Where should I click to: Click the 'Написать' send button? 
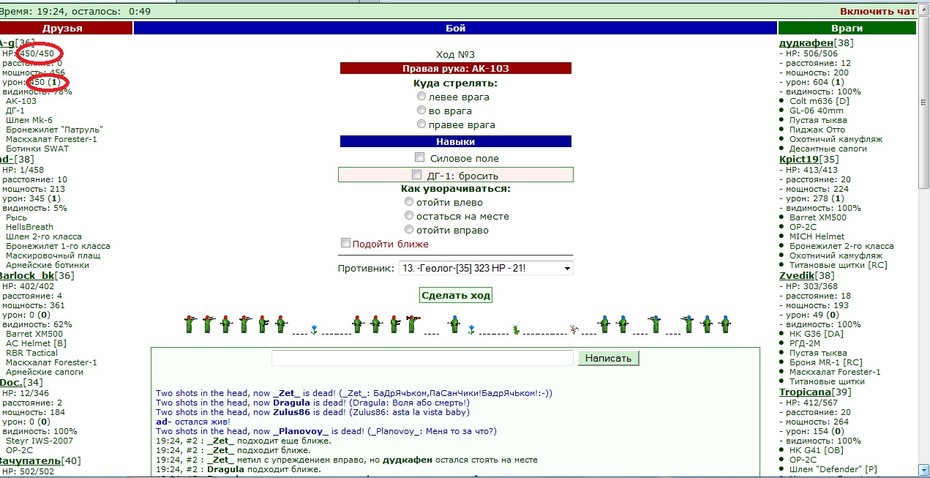coord(609,358)
